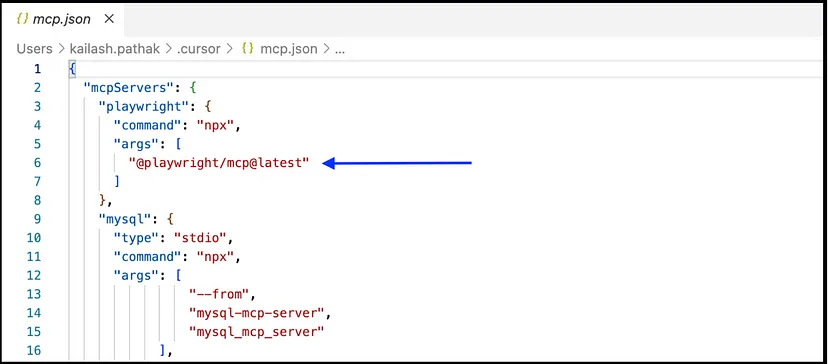Click the breadcrumb ellipsis symbol segment
828x364 pixels.
340,51
